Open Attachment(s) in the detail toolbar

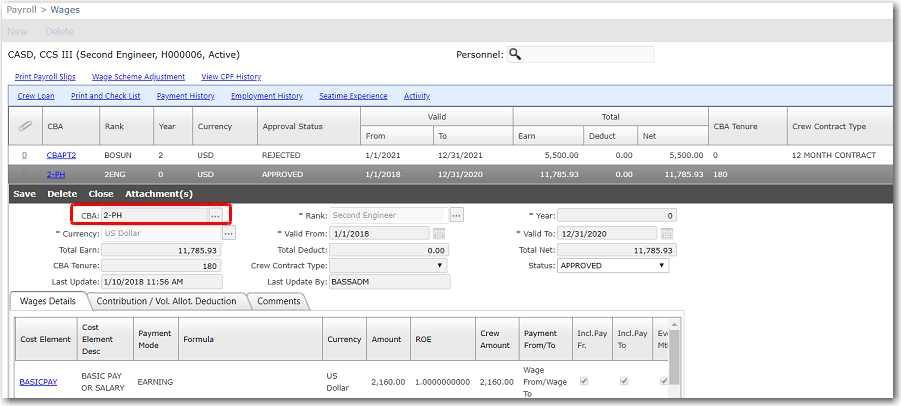click(x=159, y=194)
